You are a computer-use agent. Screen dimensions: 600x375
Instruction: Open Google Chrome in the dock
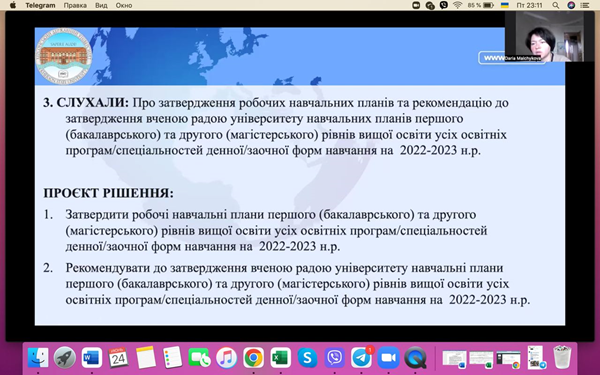(x=253, y=358)
